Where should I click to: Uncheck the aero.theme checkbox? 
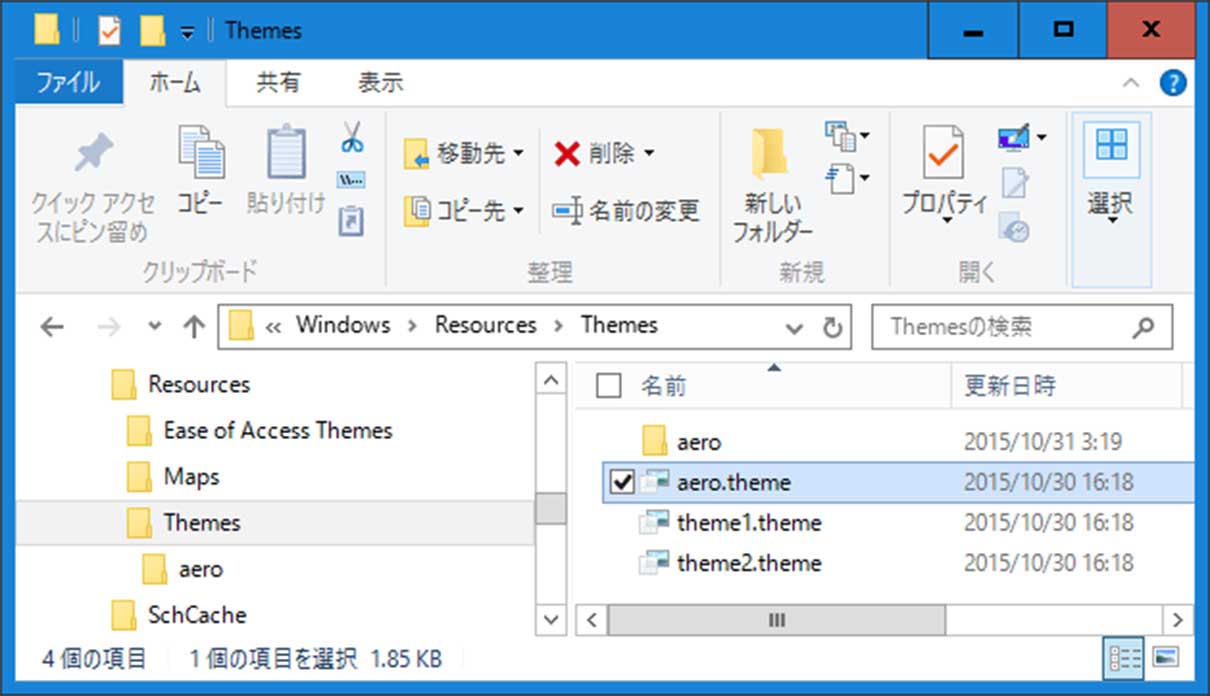[x=623, y=483]
